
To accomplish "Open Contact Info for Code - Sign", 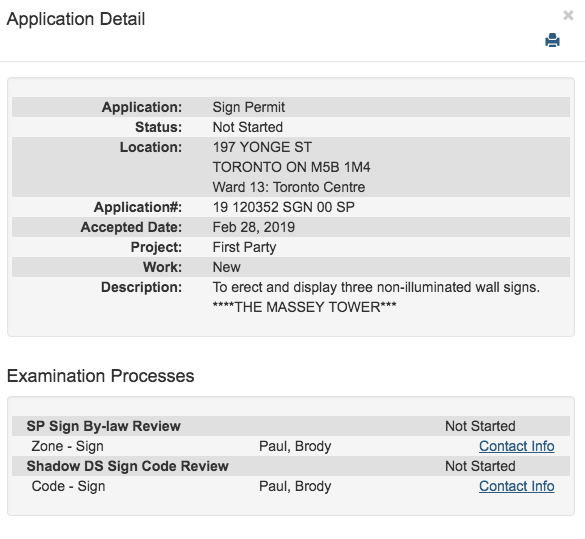I will 516,486.
